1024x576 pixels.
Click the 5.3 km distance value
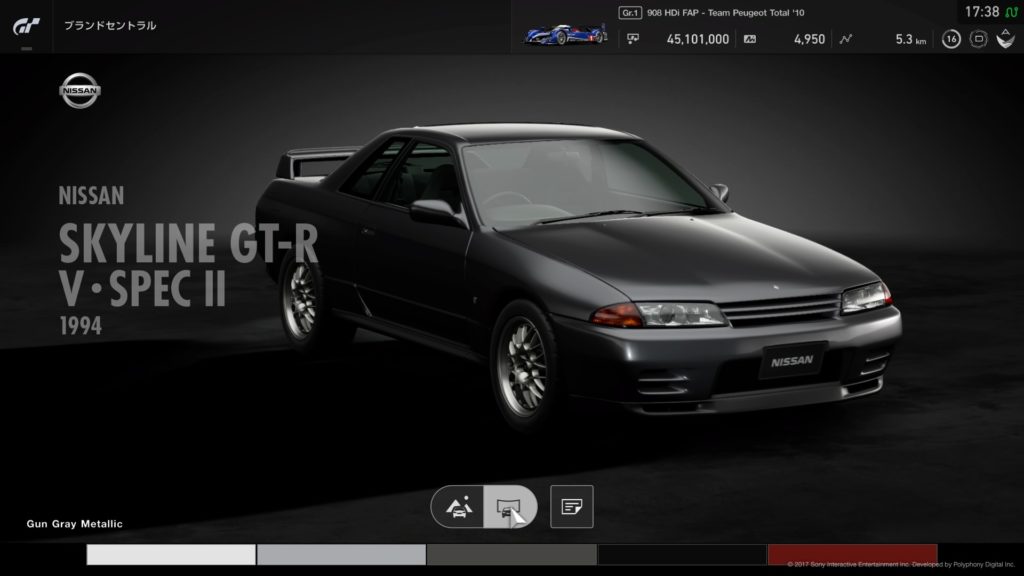coord(910,39)
